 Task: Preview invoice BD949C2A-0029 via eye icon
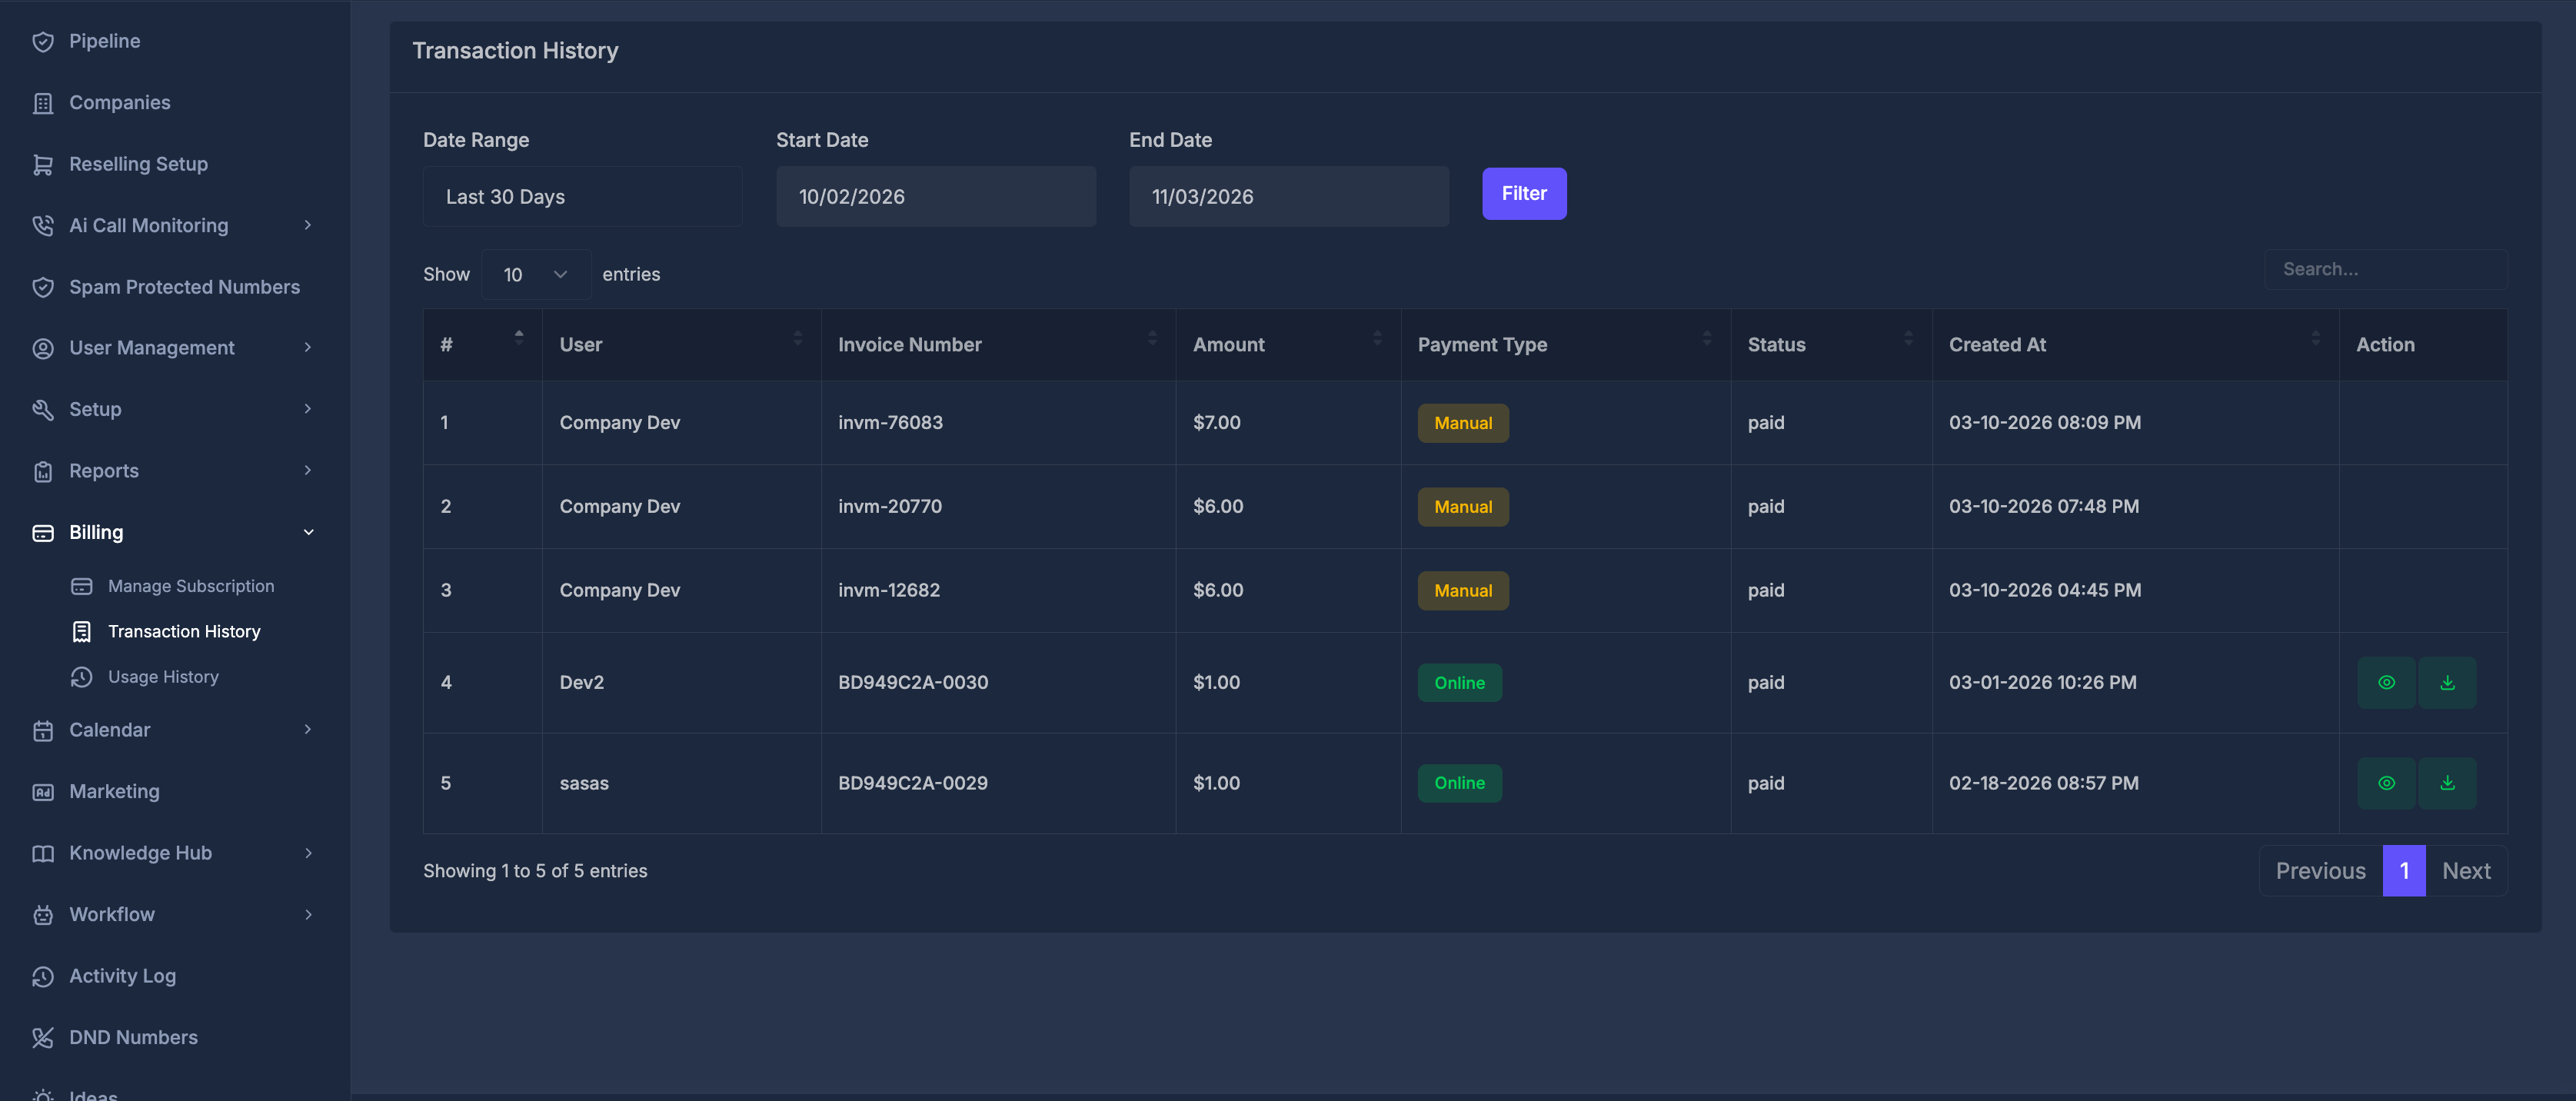pyautogui.click(x=2388, y=783)
